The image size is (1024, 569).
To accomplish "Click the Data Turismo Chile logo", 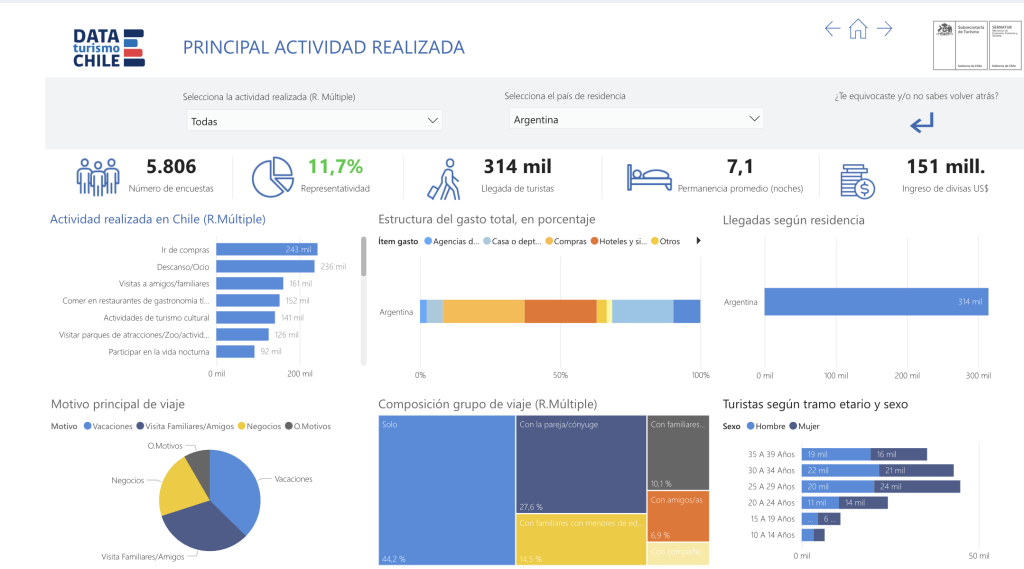I will click(108, 47).
